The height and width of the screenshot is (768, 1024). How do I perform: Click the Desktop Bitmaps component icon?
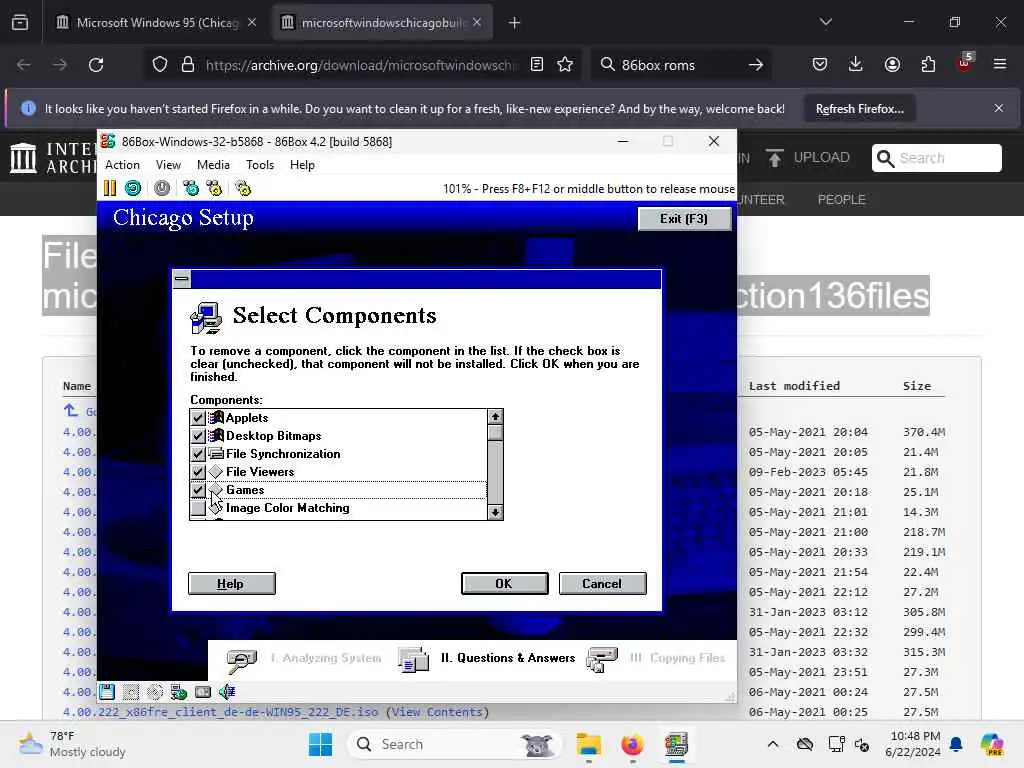pyautogui.click(x=216, y=436)
